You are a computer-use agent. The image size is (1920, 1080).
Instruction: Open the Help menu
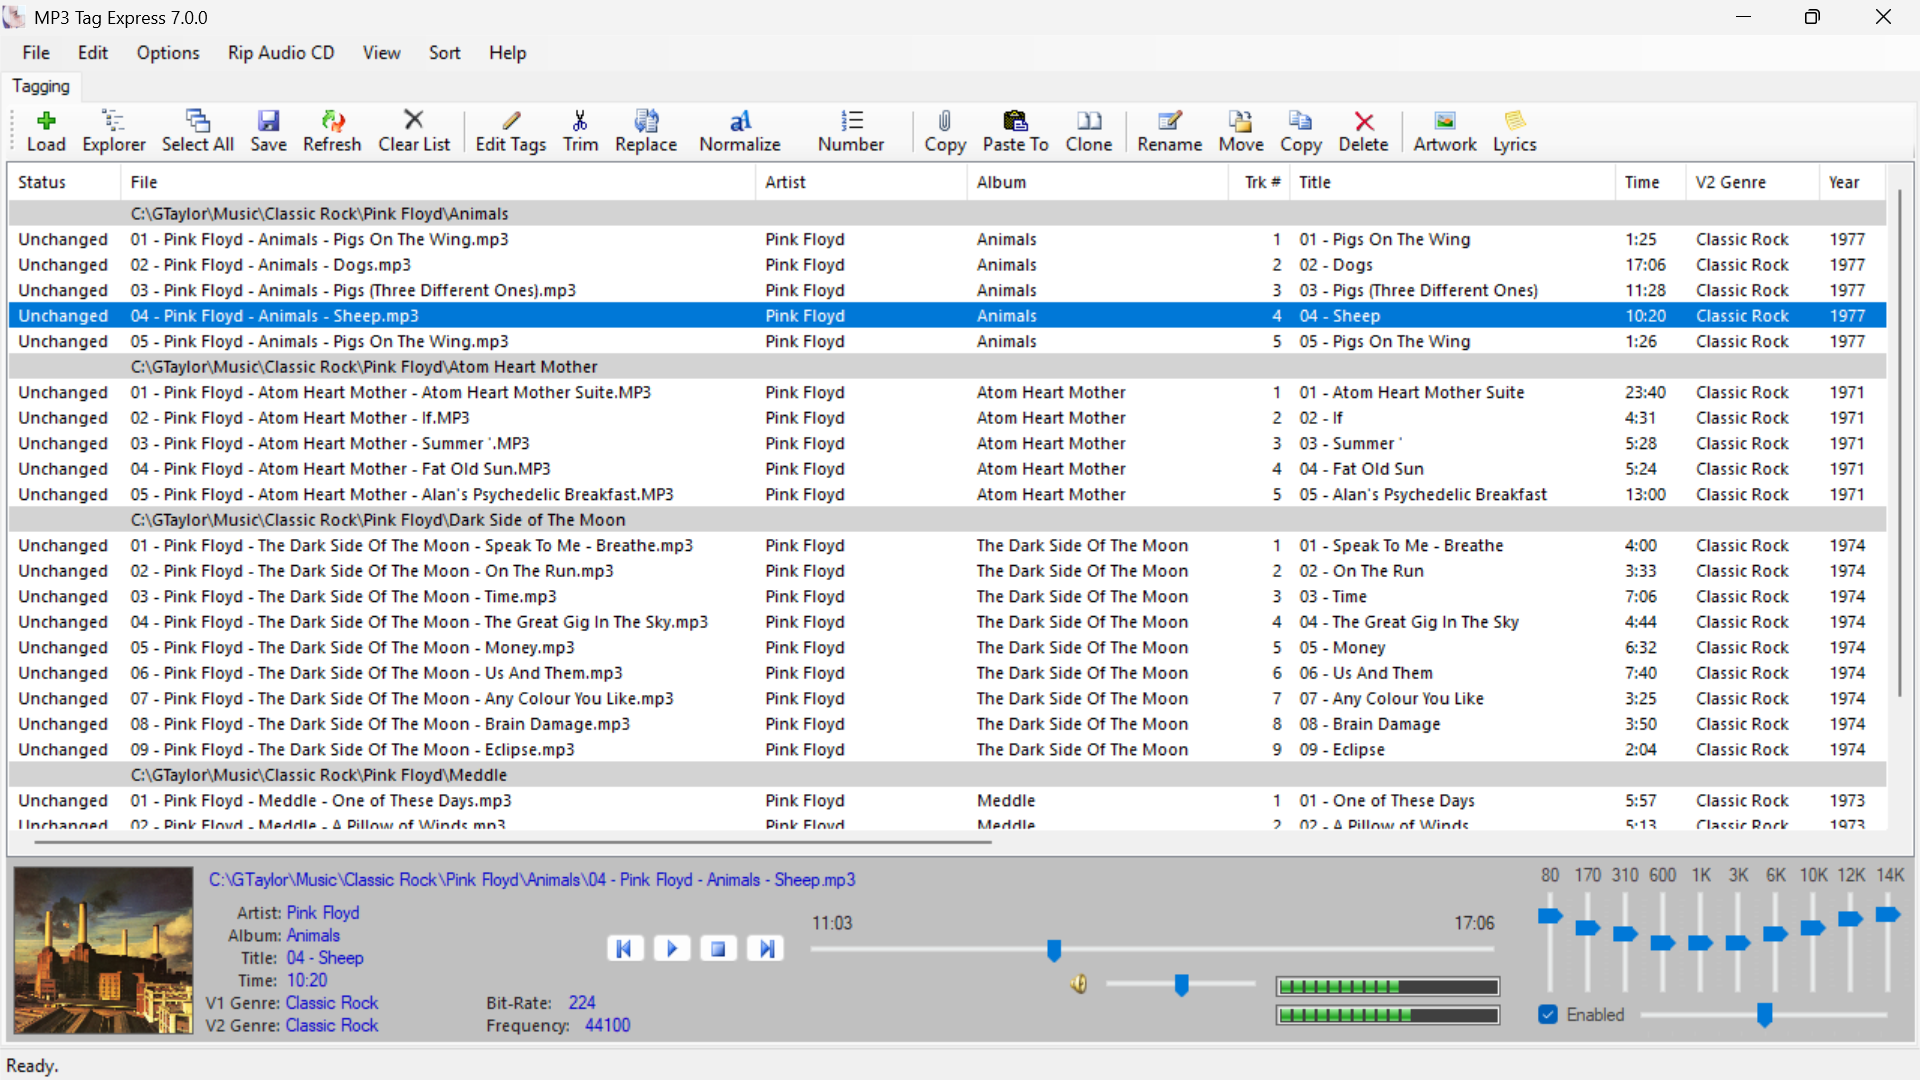507,53
